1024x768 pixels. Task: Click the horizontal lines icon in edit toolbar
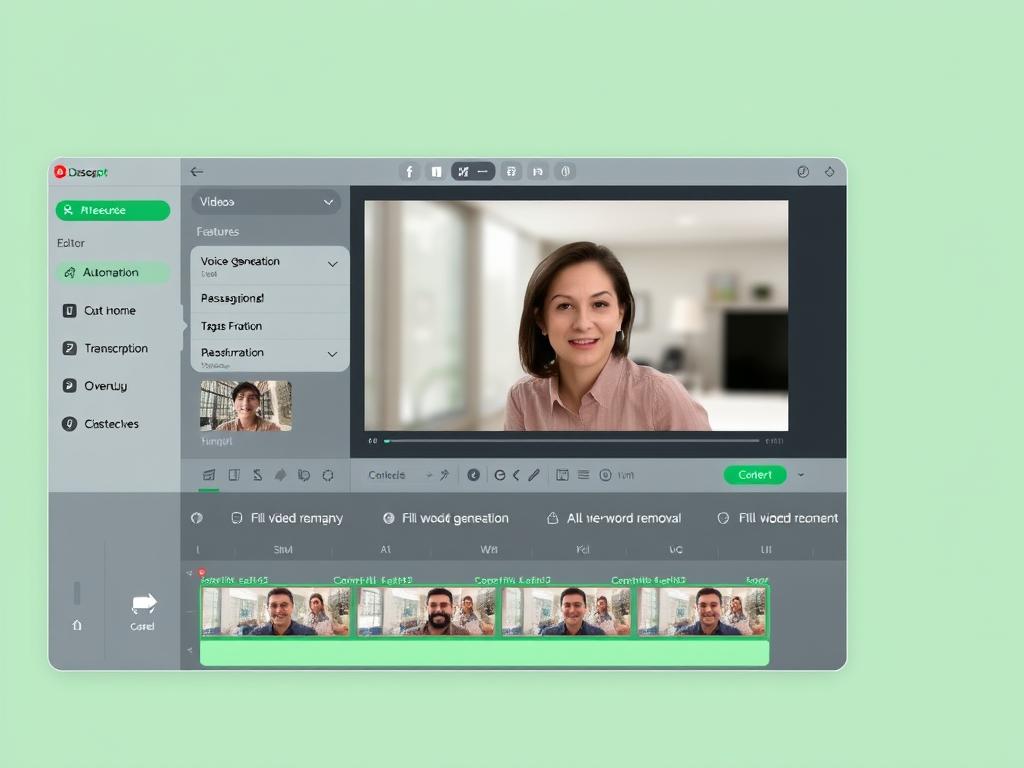tap(584, 475)
